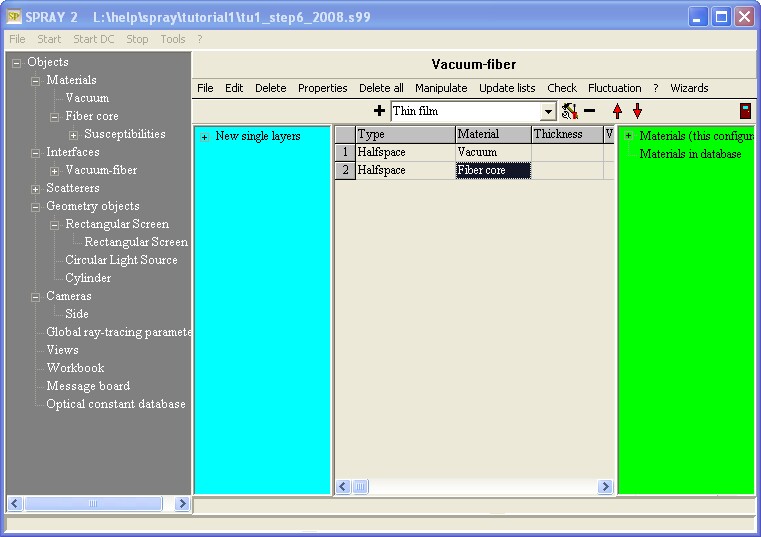Screen dimensions: 761x537
Task: Click the edit layer tool icon
Action: (569, 111)
